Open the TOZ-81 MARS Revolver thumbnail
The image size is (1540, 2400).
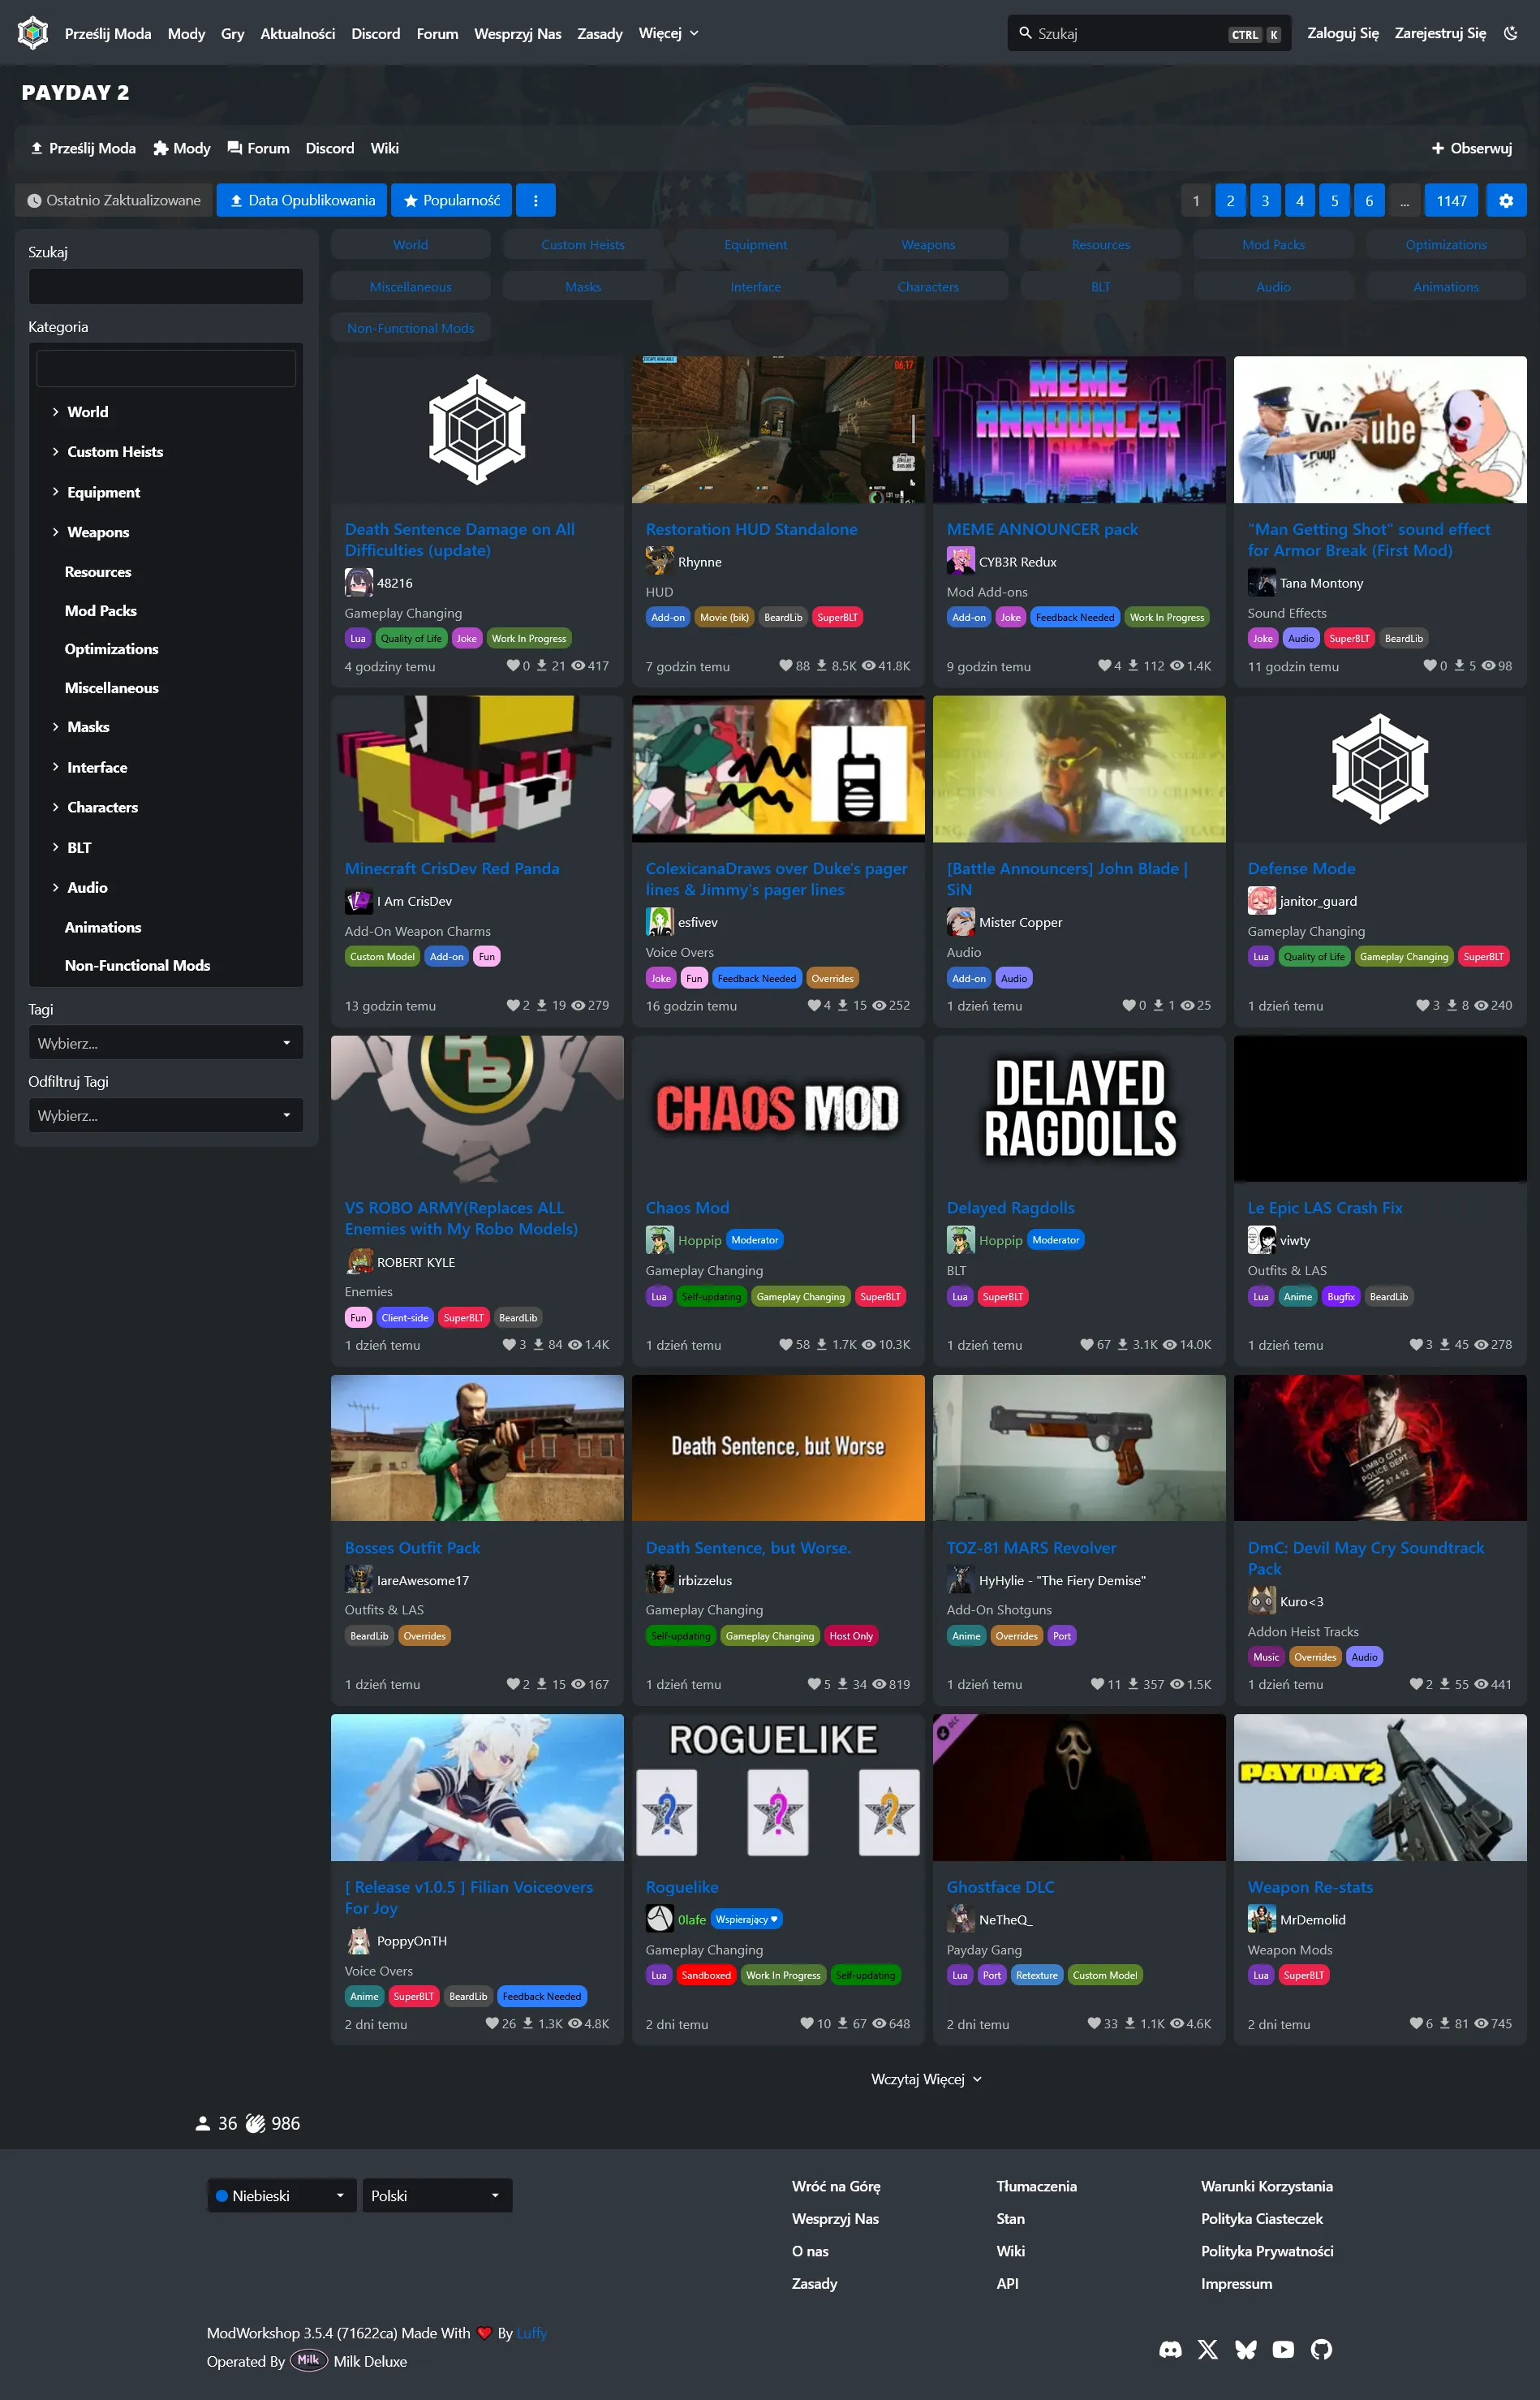pyautogui.click(x=1079, y=1448)
